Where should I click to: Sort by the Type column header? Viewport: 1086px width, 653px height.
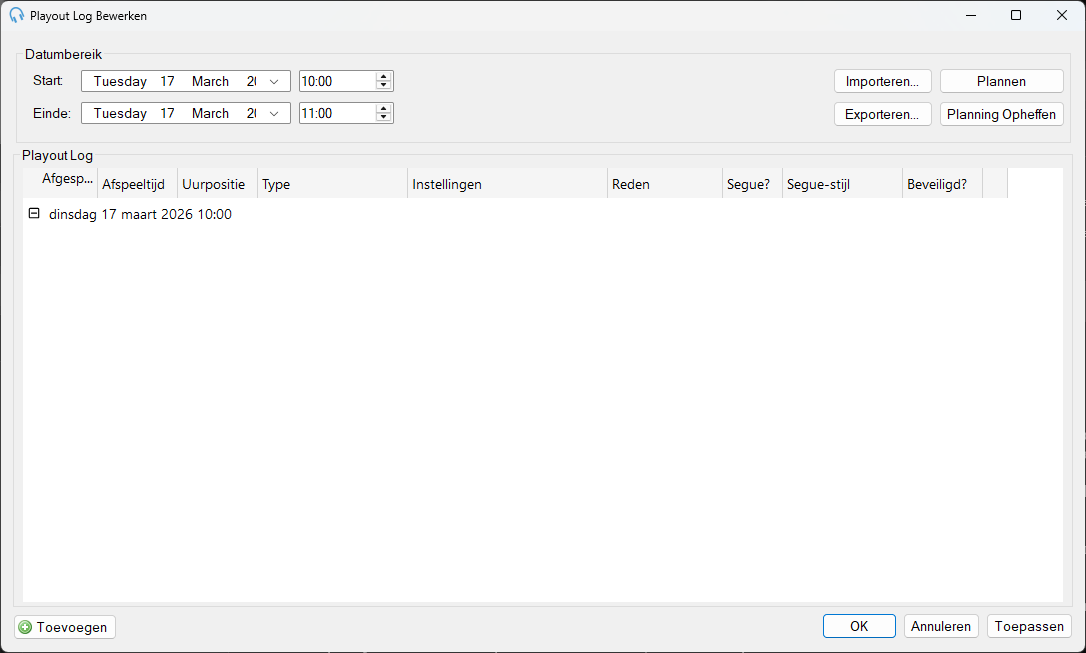point(332,184)
